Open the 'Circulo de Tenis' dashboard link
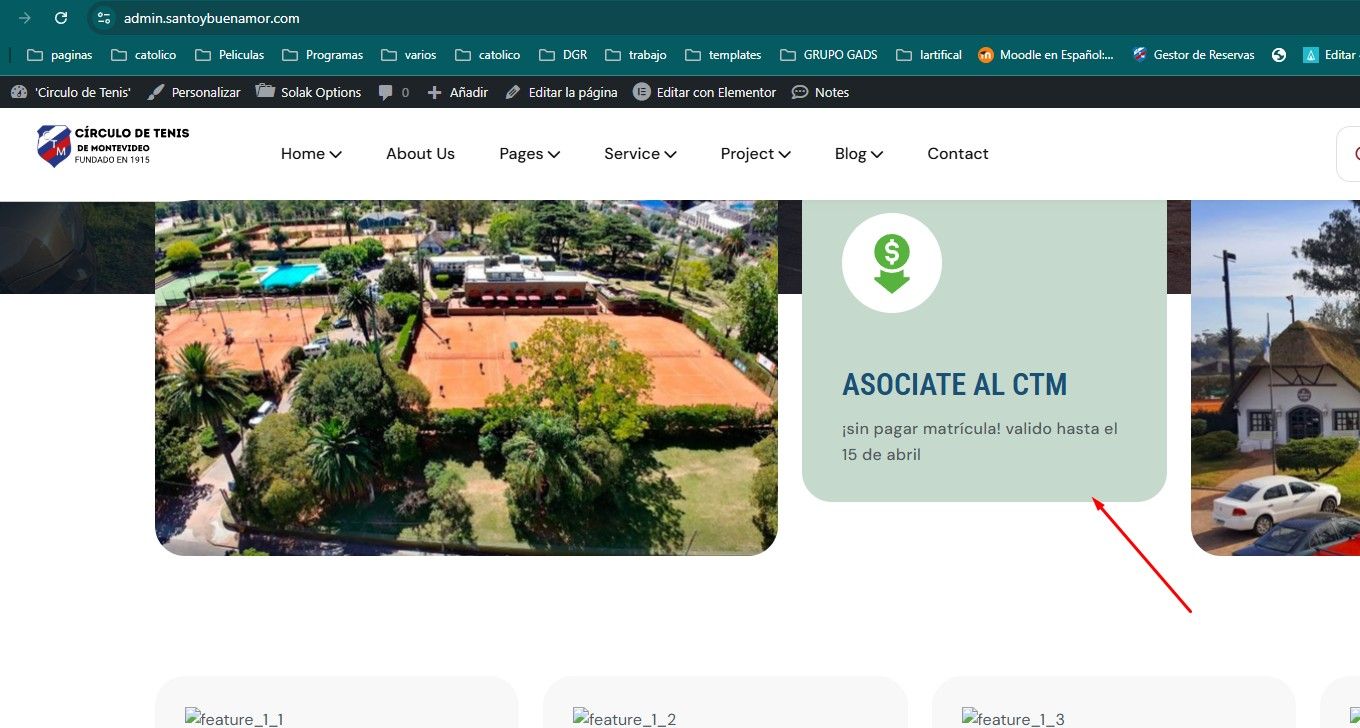 tap(71, 92)
